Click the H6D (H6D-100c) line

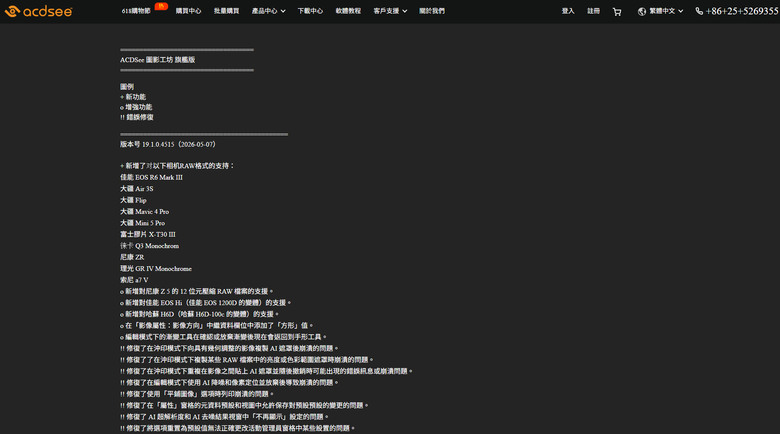[x=199, y=314]
